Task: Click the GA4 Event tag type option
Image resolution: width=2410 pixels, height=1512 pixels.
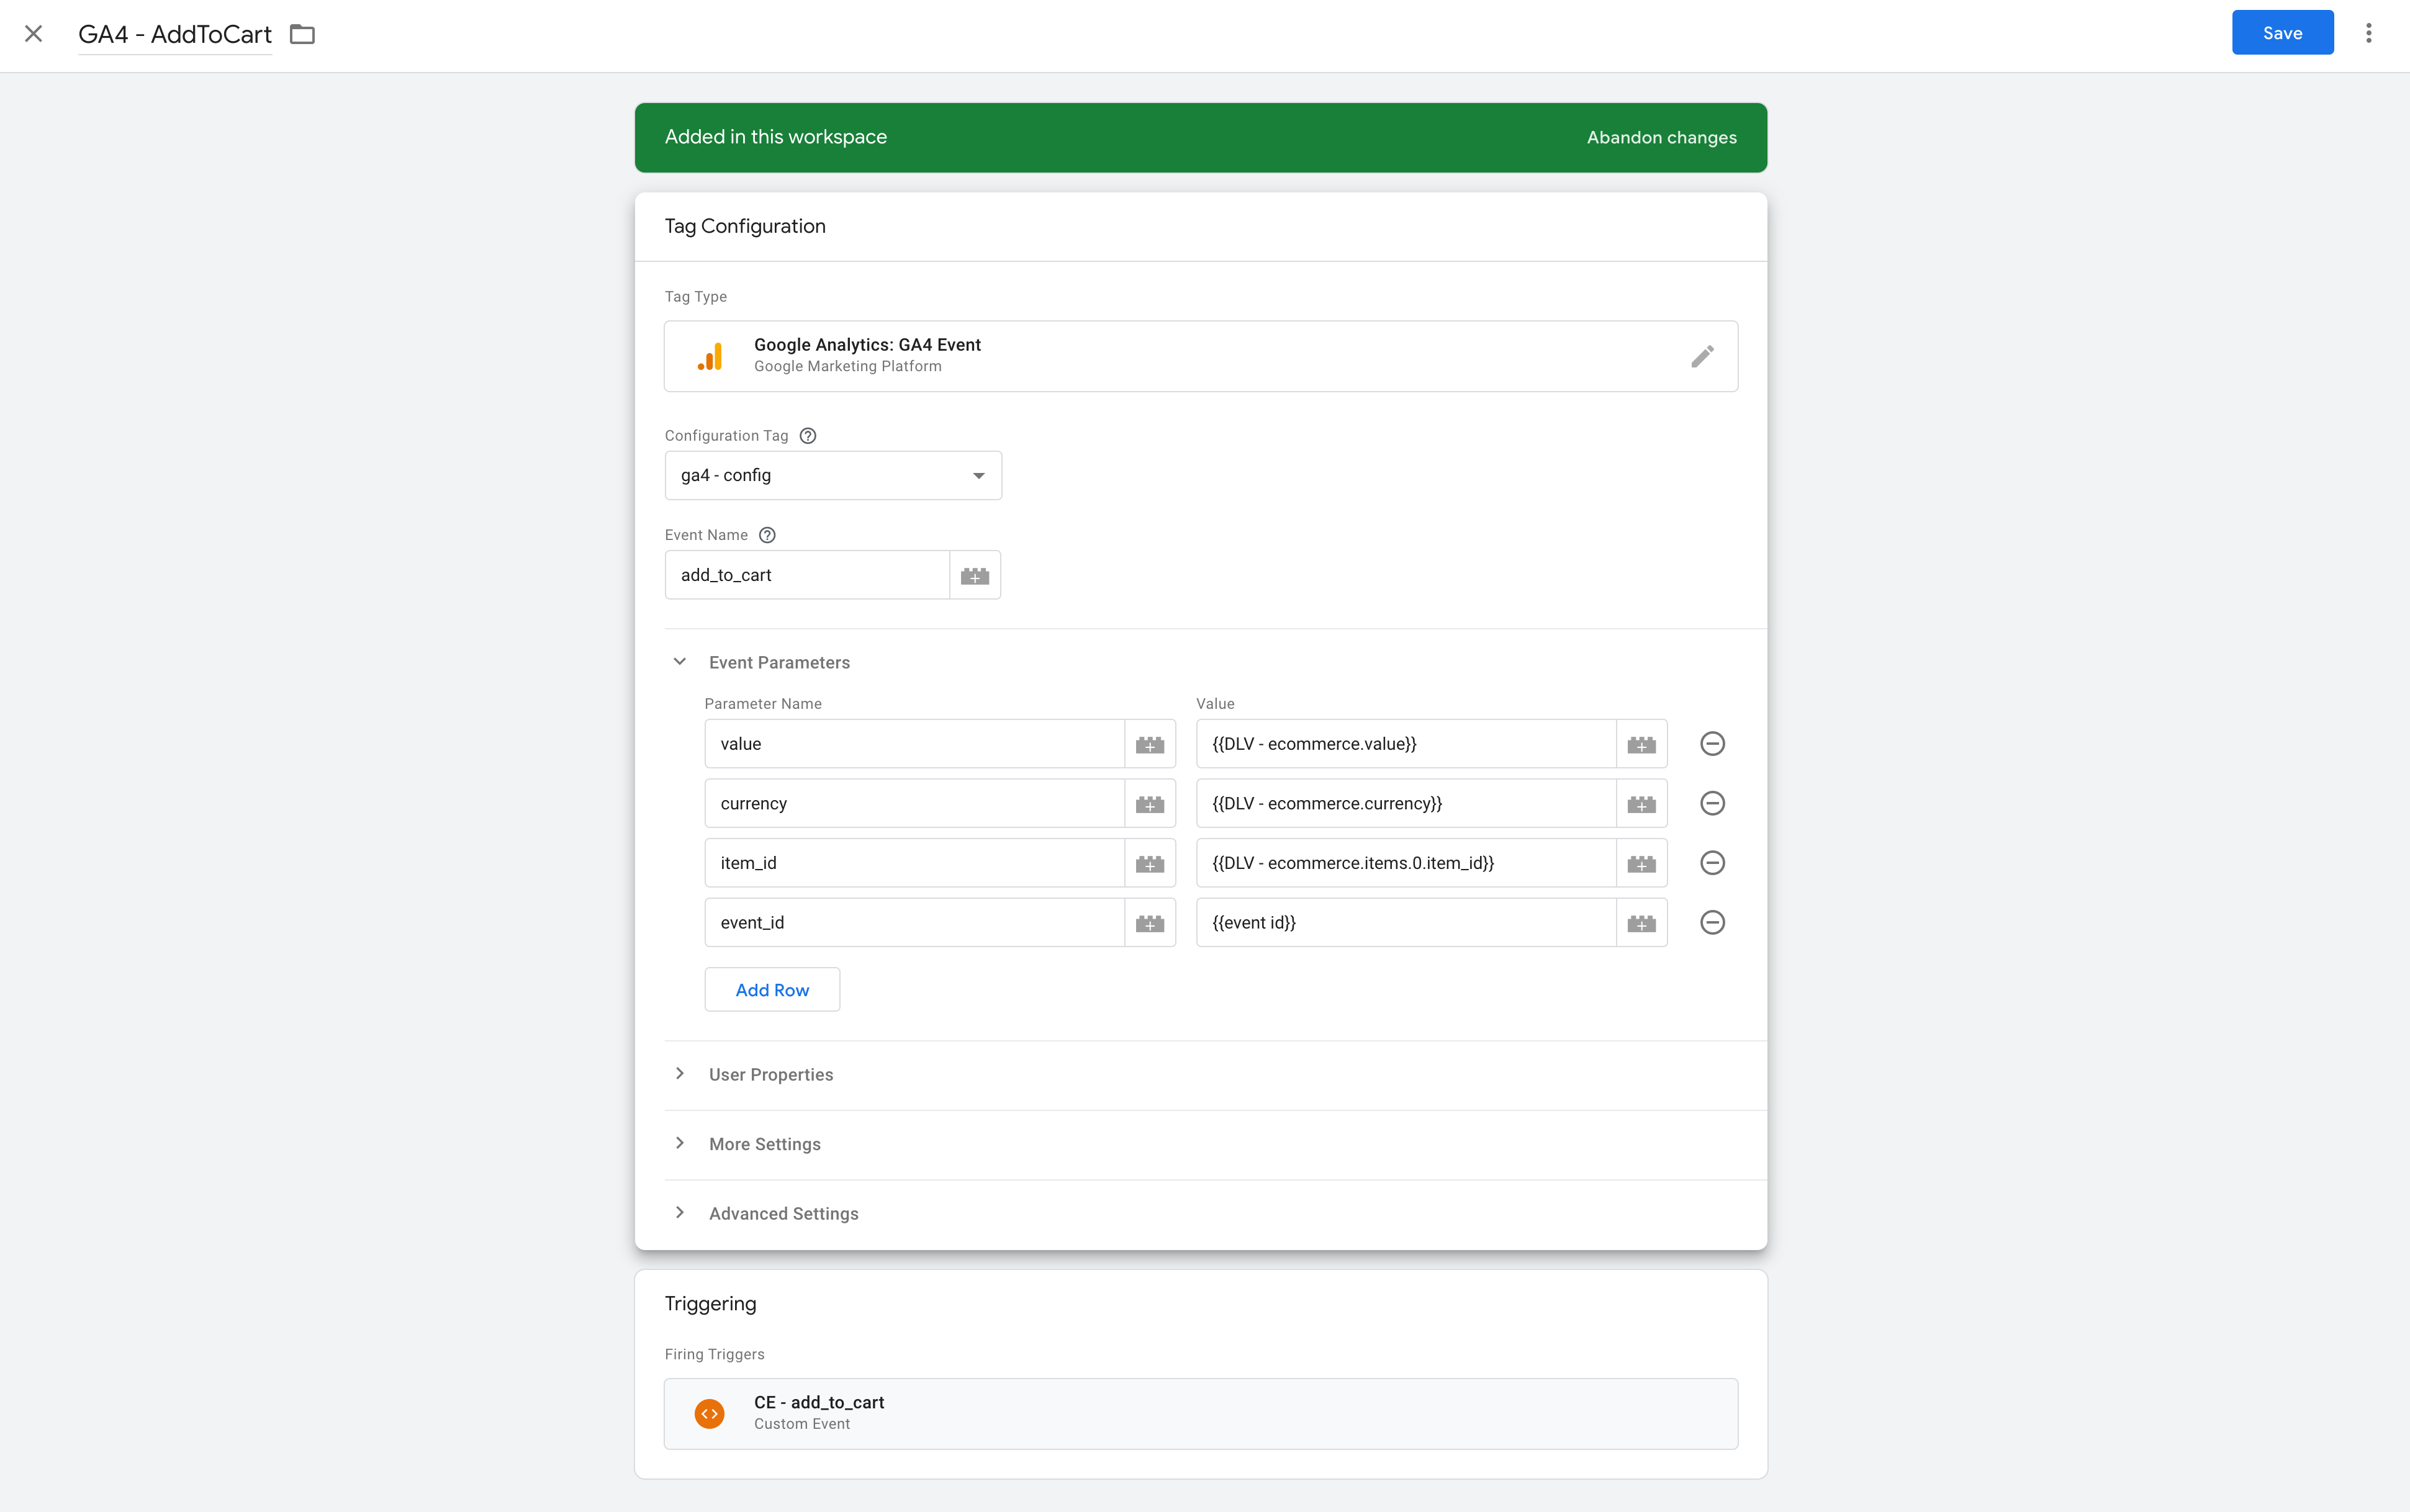Action: pos(1201,356)
